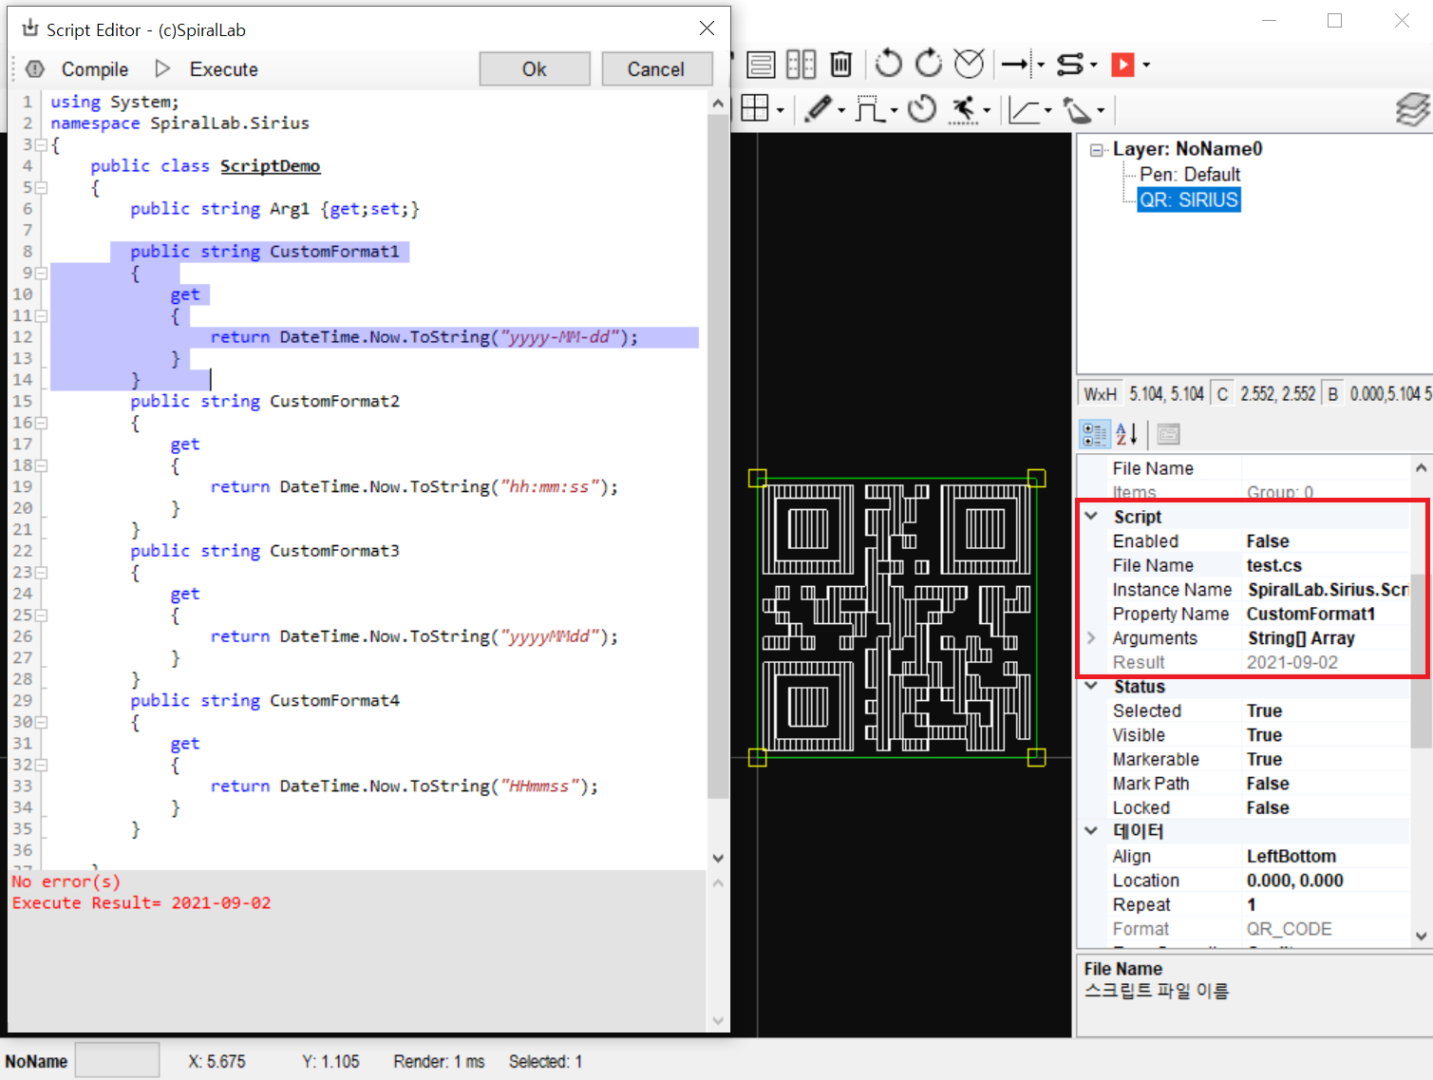Click the two-column layout icon in main toolbar
The width and height of the screenshot is (1433, 1080).
(x=801, y=65)
